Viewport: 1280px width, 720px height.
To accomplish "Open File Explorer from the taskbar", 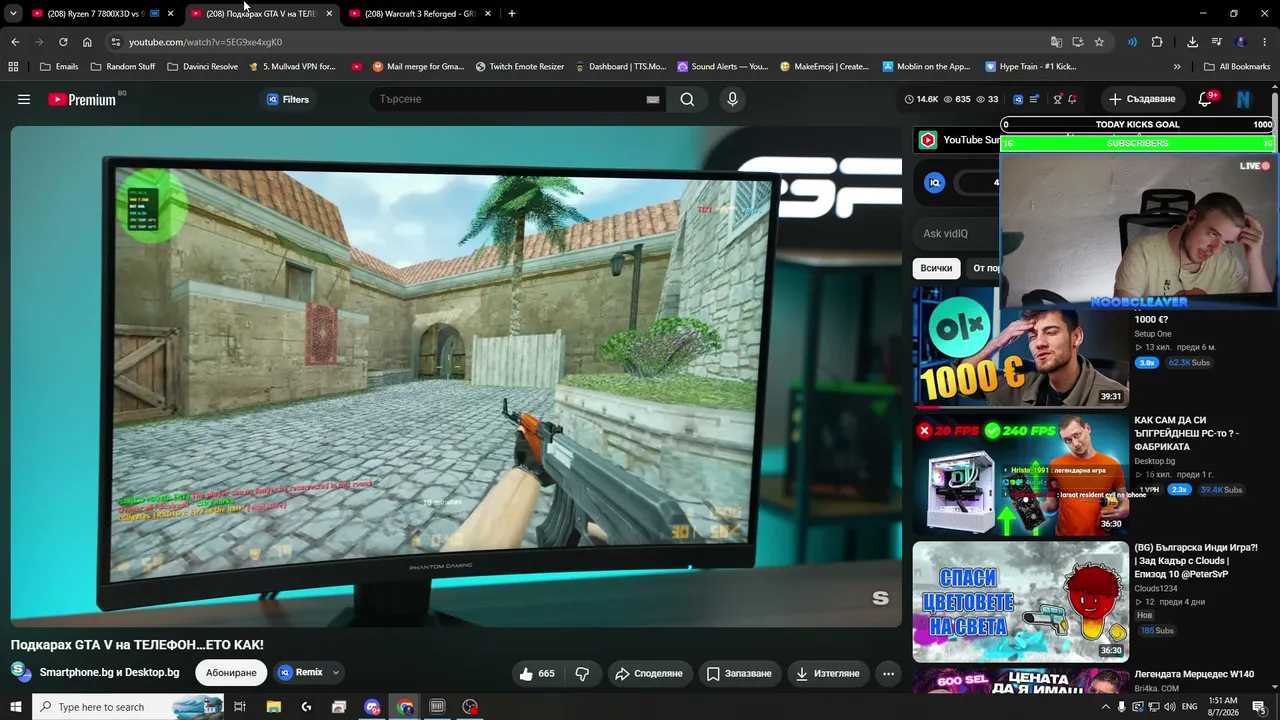I will click(x=273, y=707).
